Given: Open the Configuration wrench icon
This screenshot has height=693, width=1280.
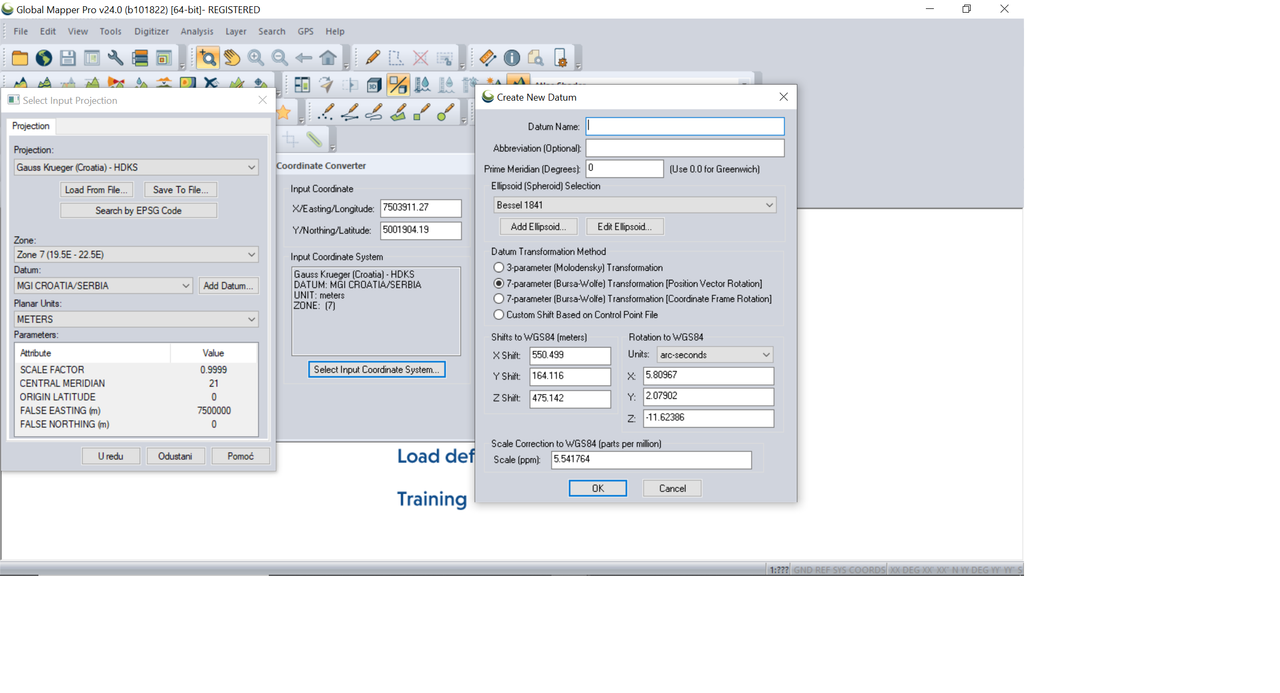Looking at the screenshot, I should click(x=115, y=58).
